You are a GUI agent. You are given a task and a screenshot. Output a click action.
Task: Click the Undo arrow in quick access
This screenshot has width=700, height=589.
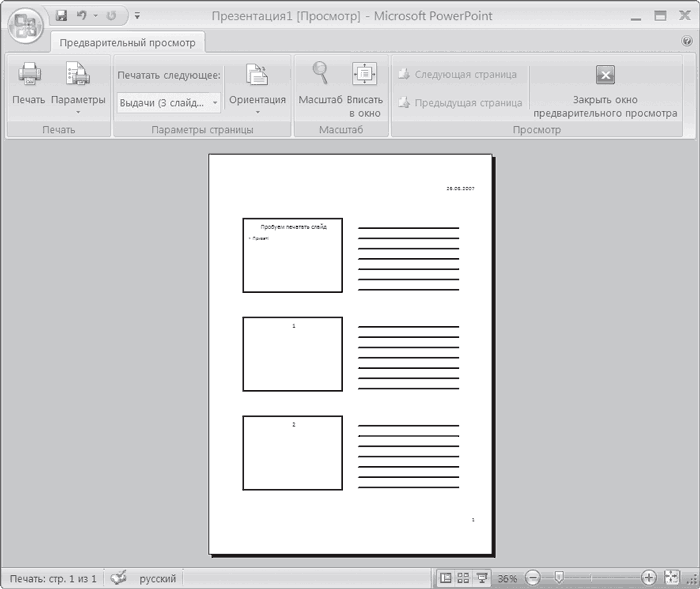pyautogui.click(x=82, y=16)
